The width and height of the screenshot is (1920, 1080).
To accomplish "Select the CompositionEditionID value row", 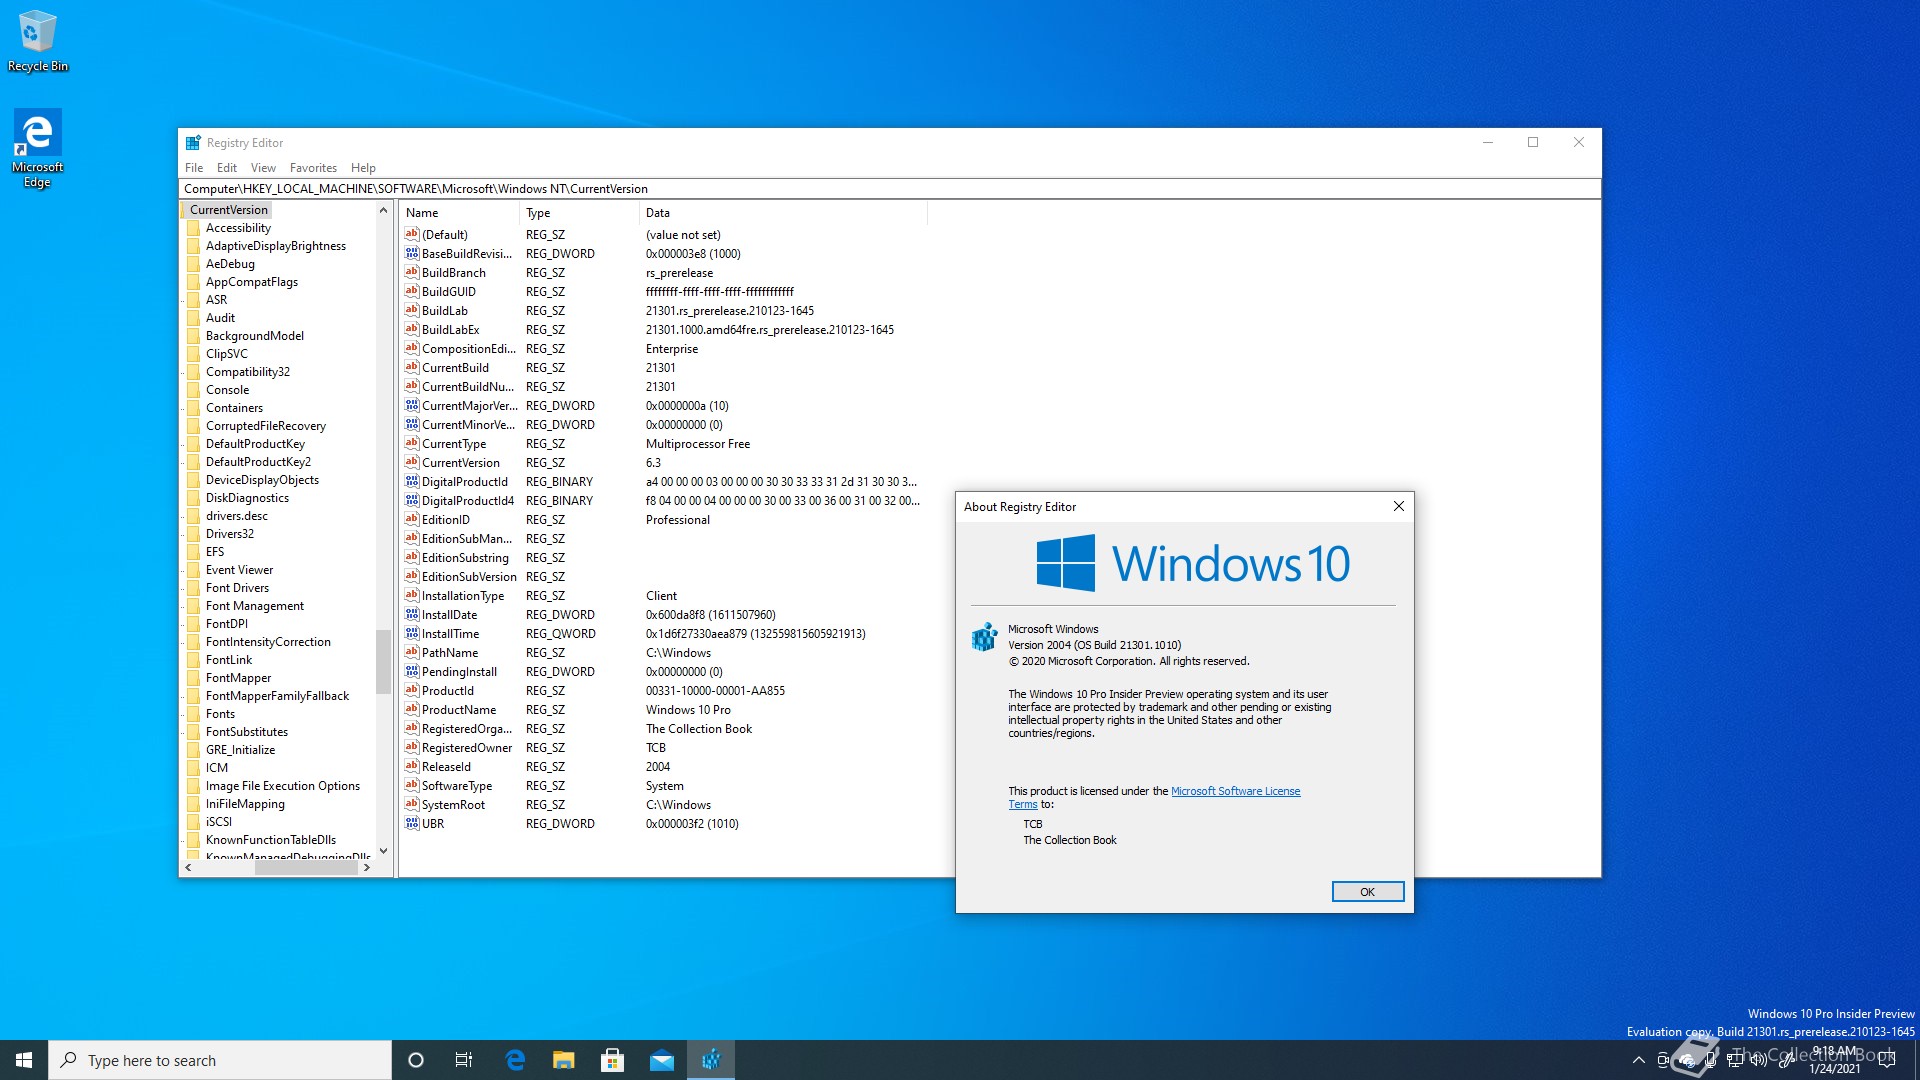I will tap(664, 348).
